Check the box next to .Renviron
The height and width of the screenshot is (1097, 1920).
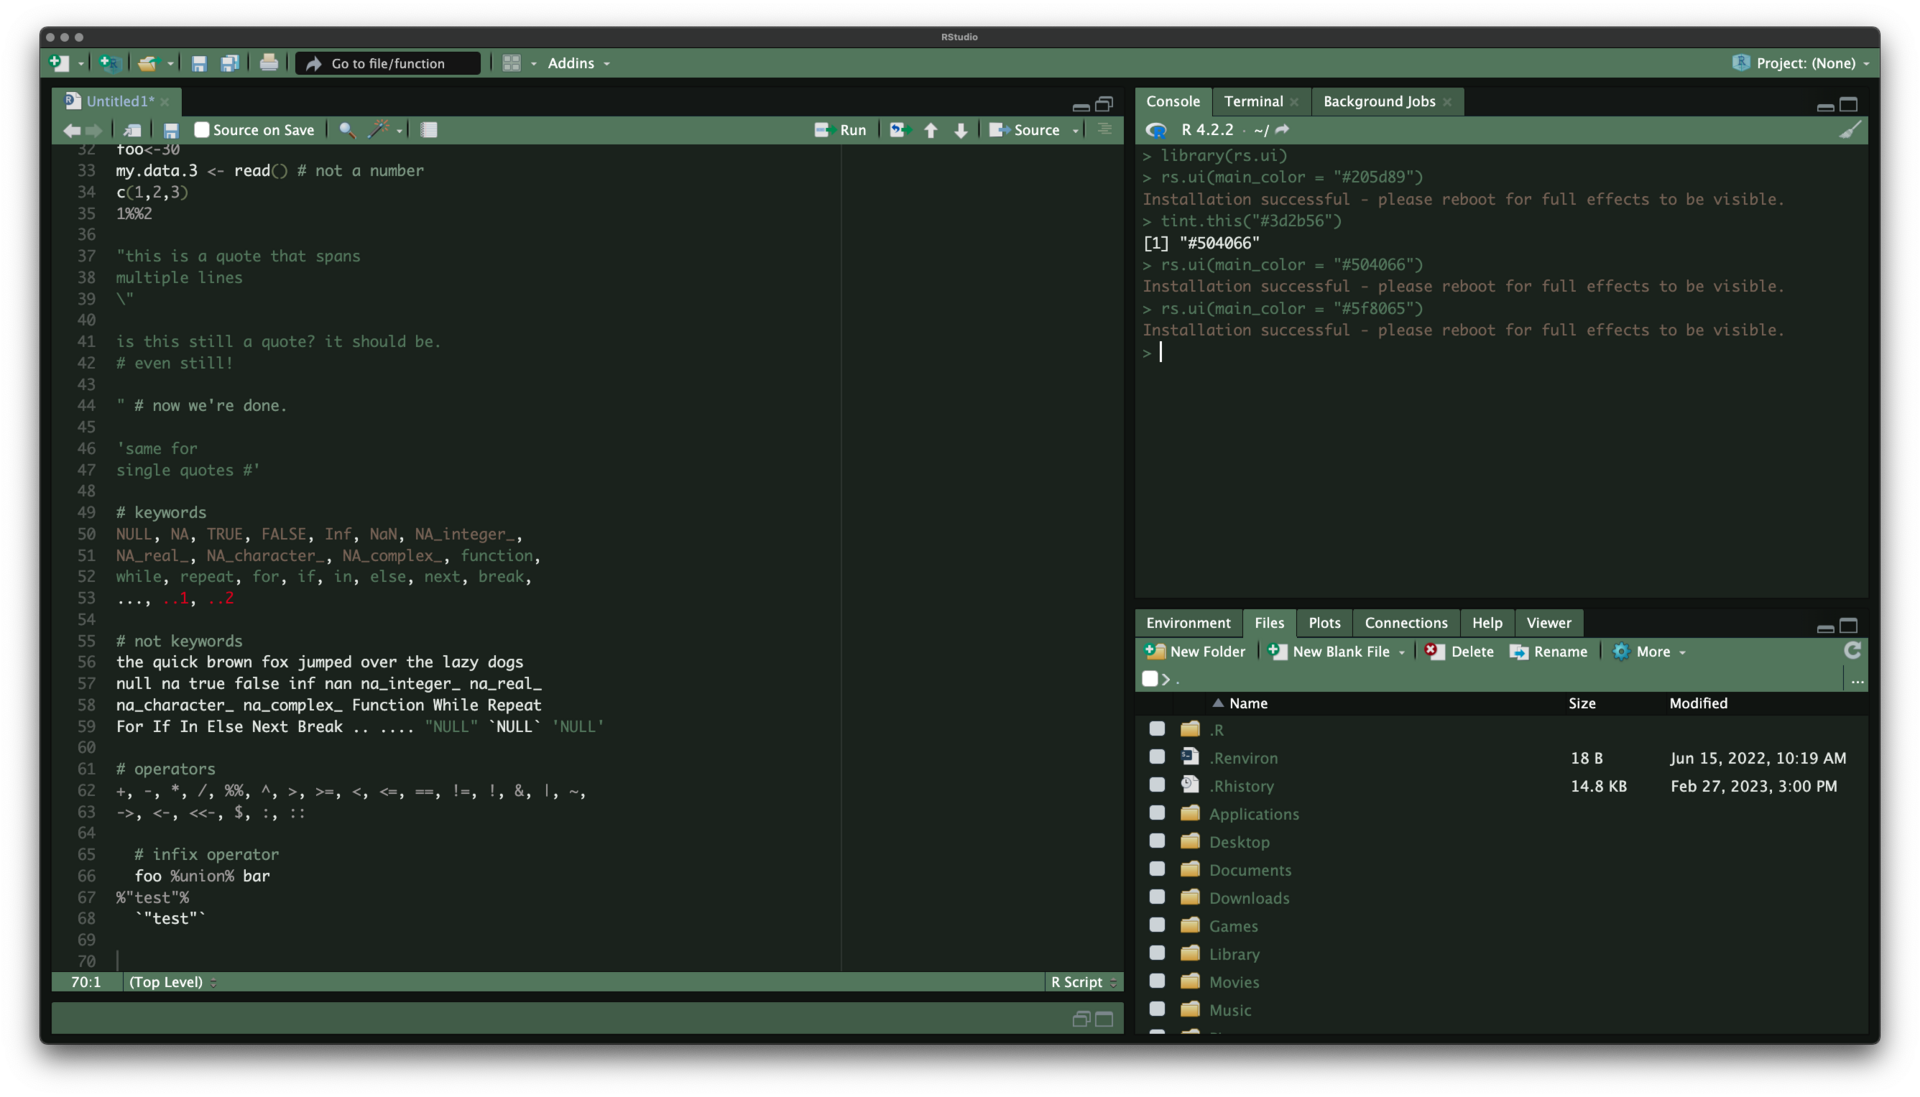[1157, 757]
